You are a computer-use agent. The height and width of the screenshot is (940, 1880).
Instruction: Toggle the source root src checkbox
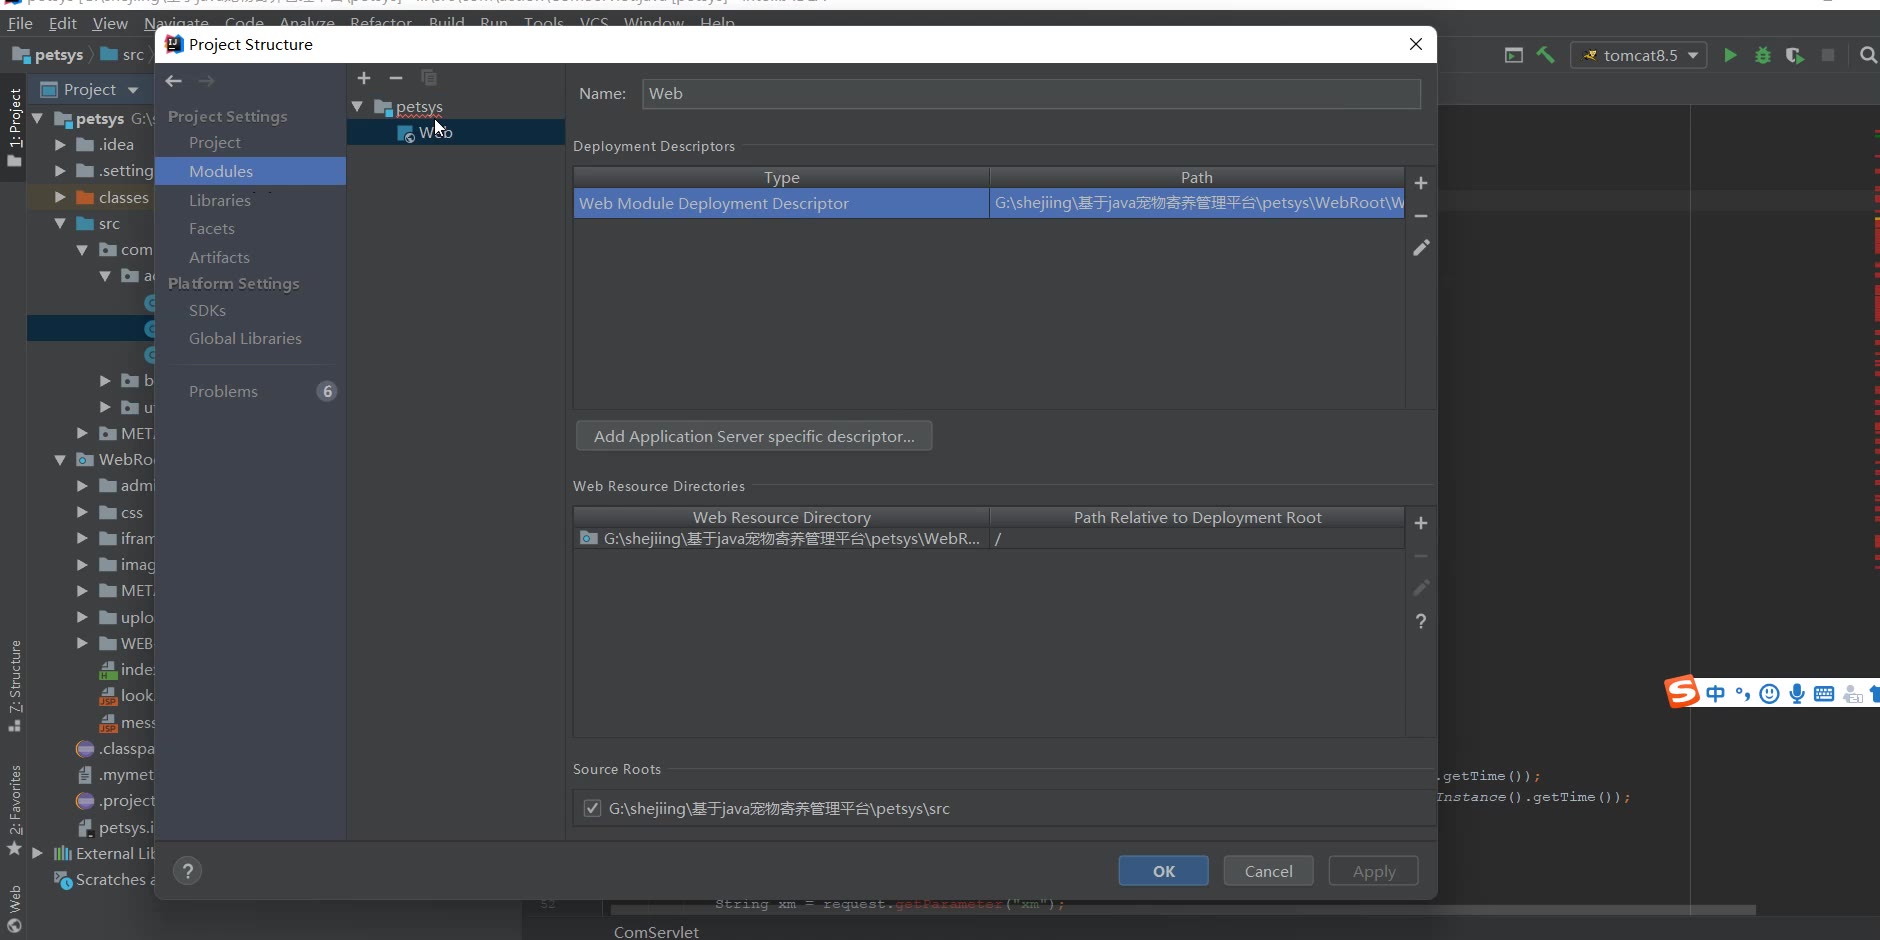point(592,808)
